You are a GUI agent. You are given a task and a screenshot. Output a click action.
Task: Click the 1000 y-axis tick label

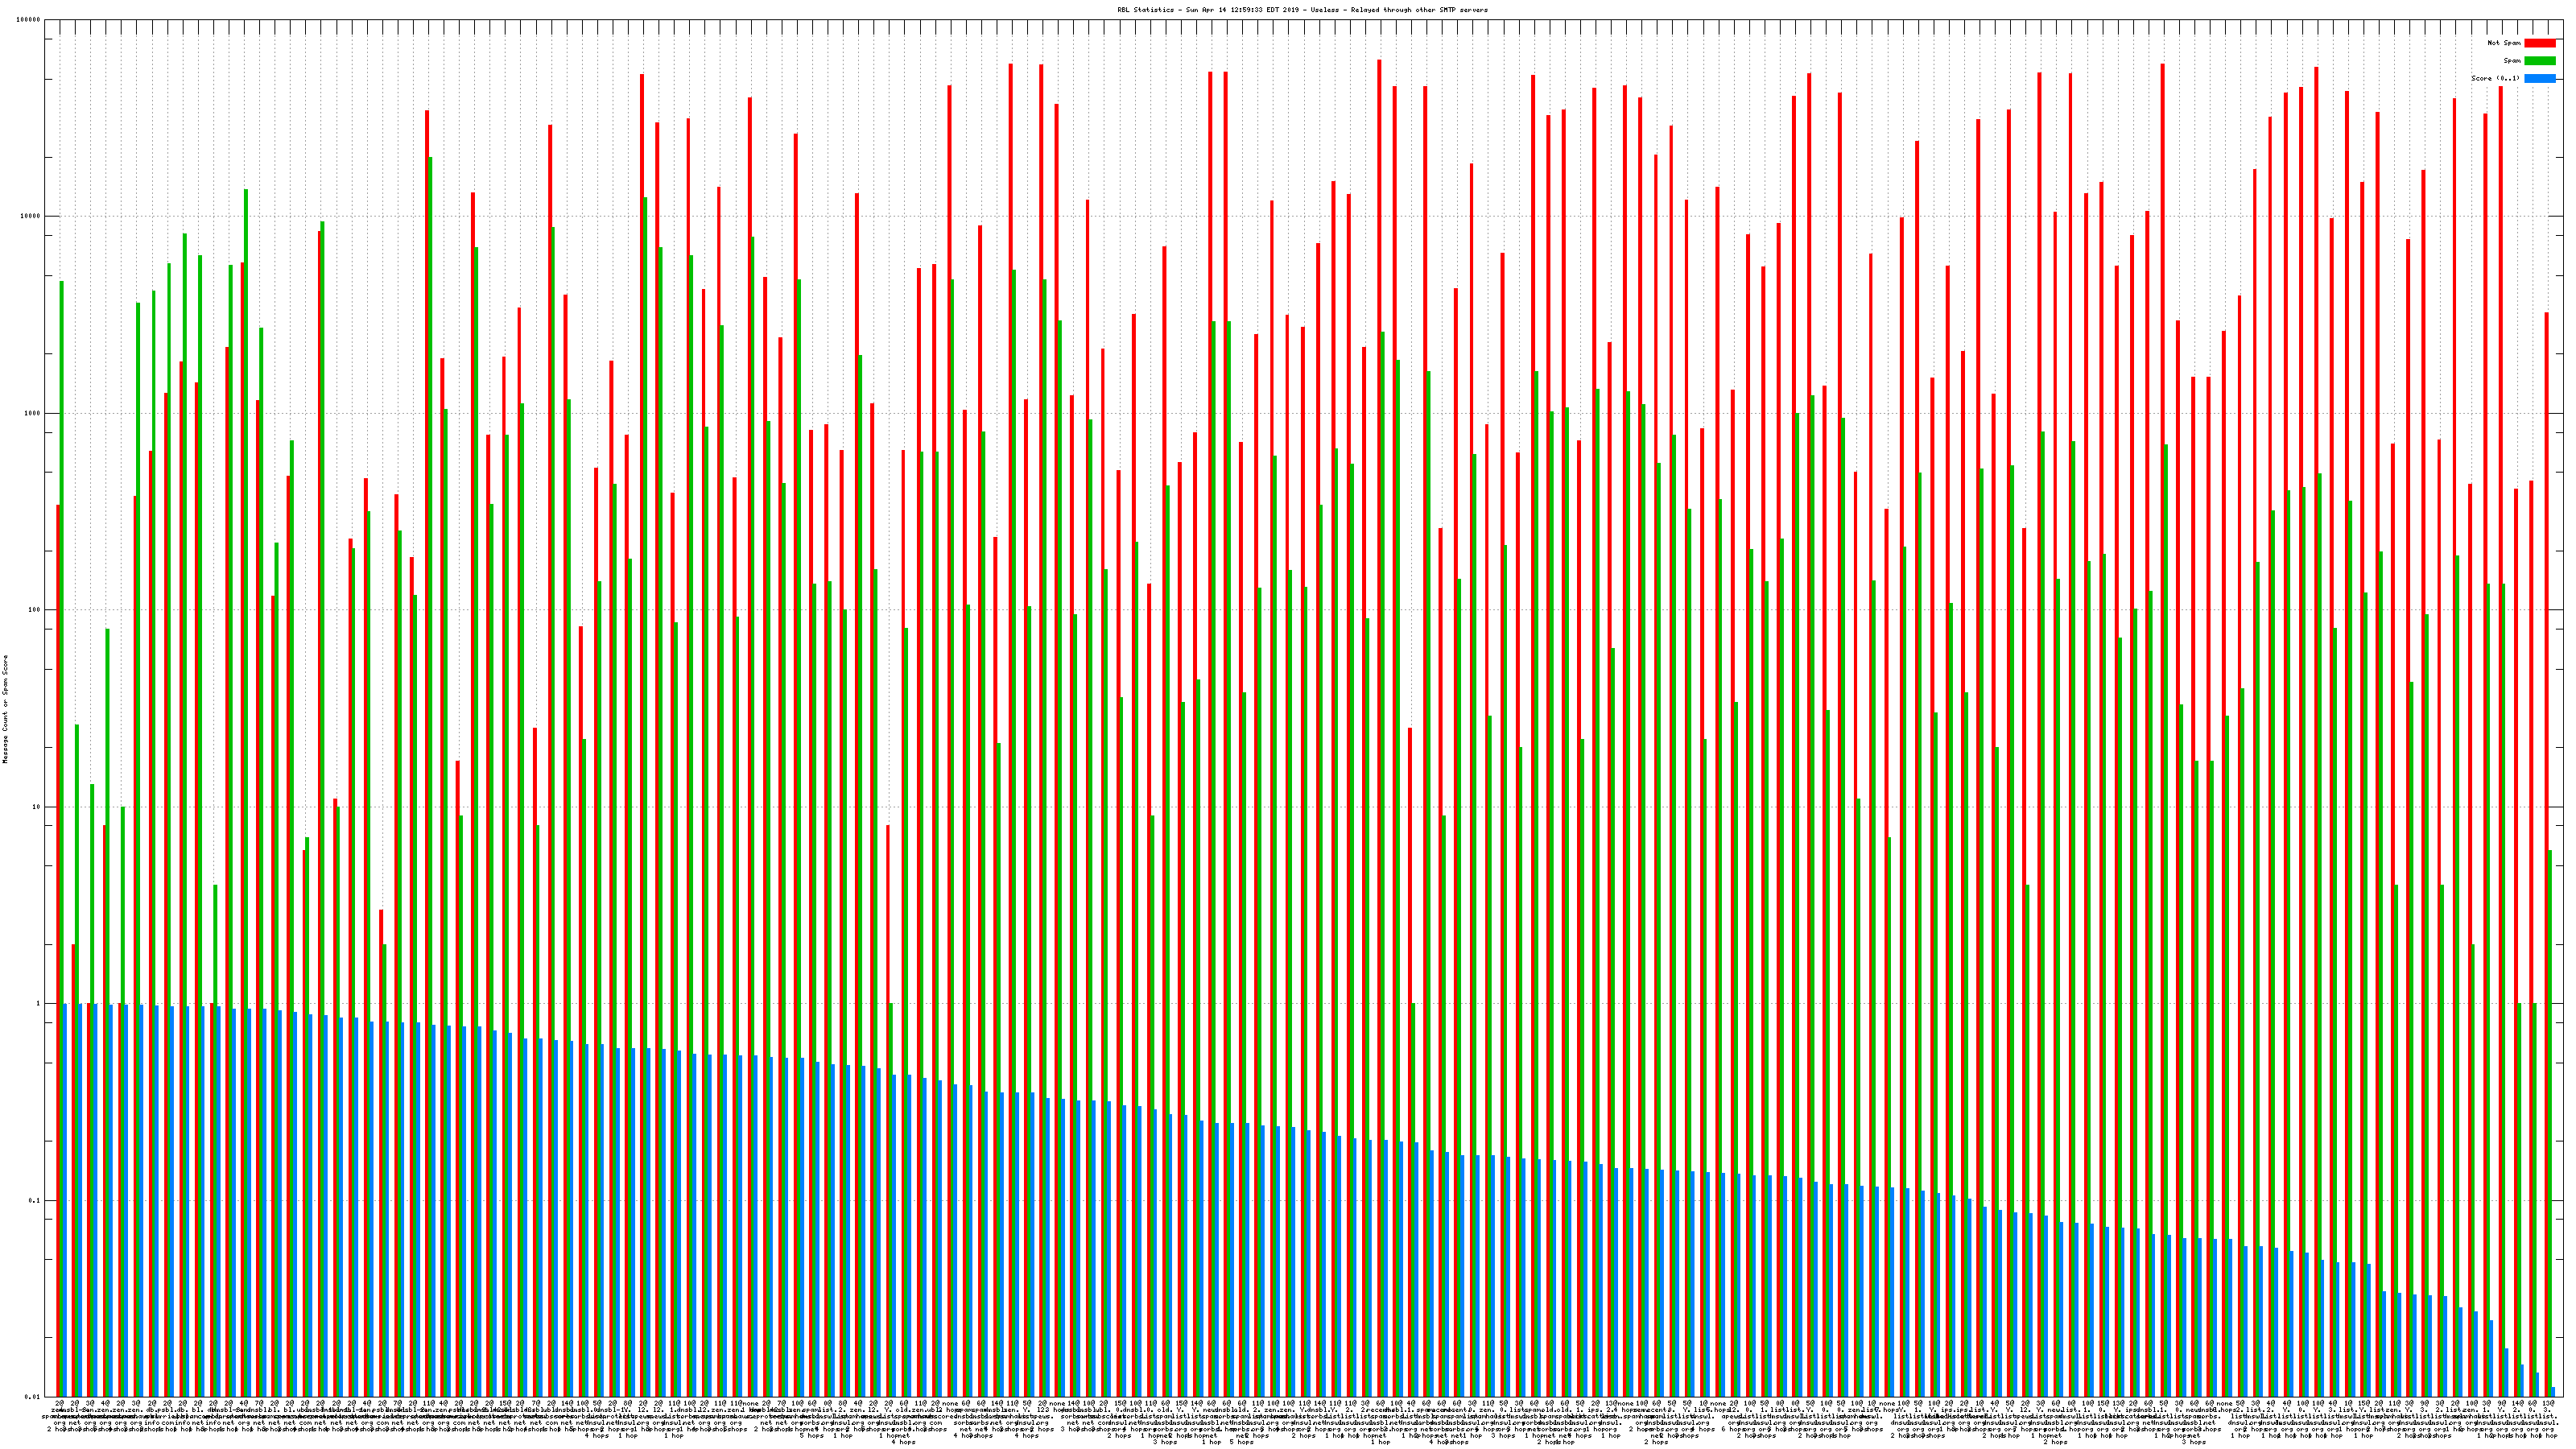pyautogui.click(x=33, y=413)
